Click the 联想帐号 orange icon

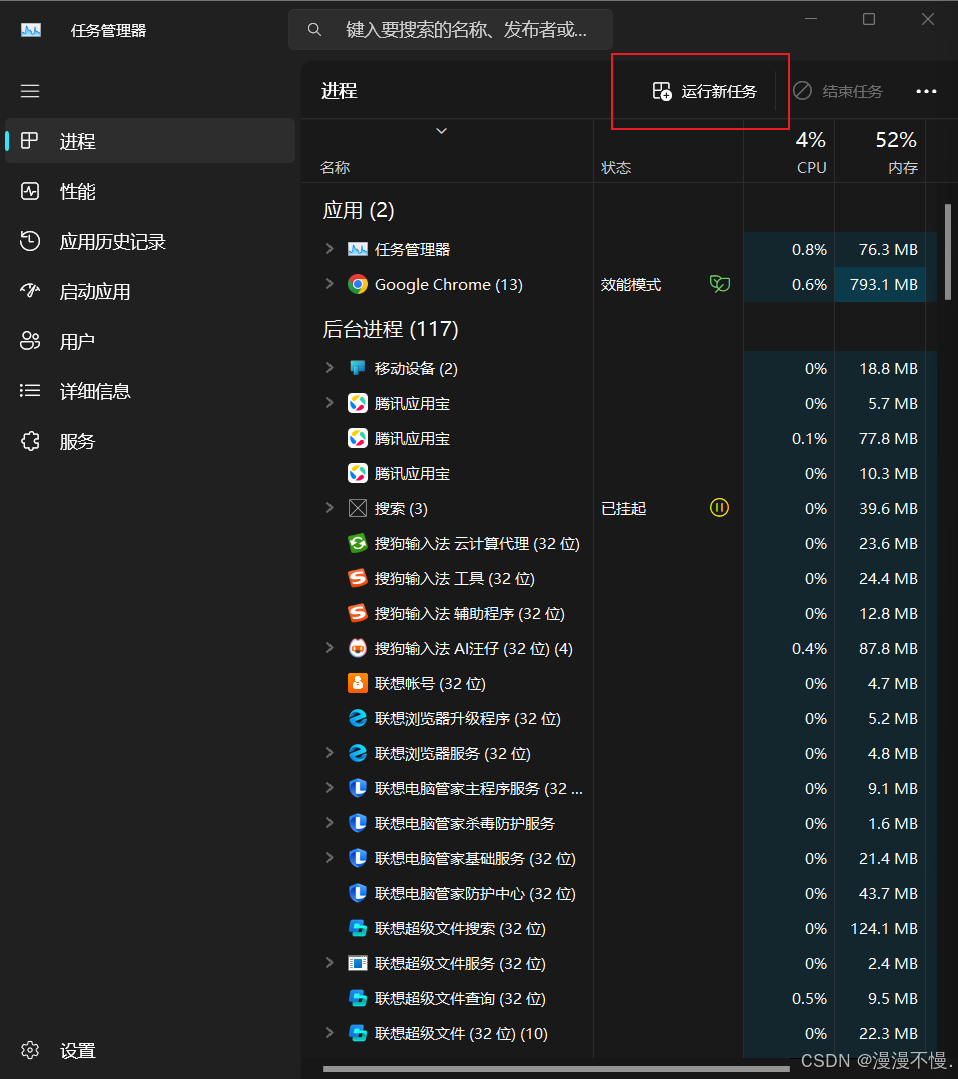[358, 683]
